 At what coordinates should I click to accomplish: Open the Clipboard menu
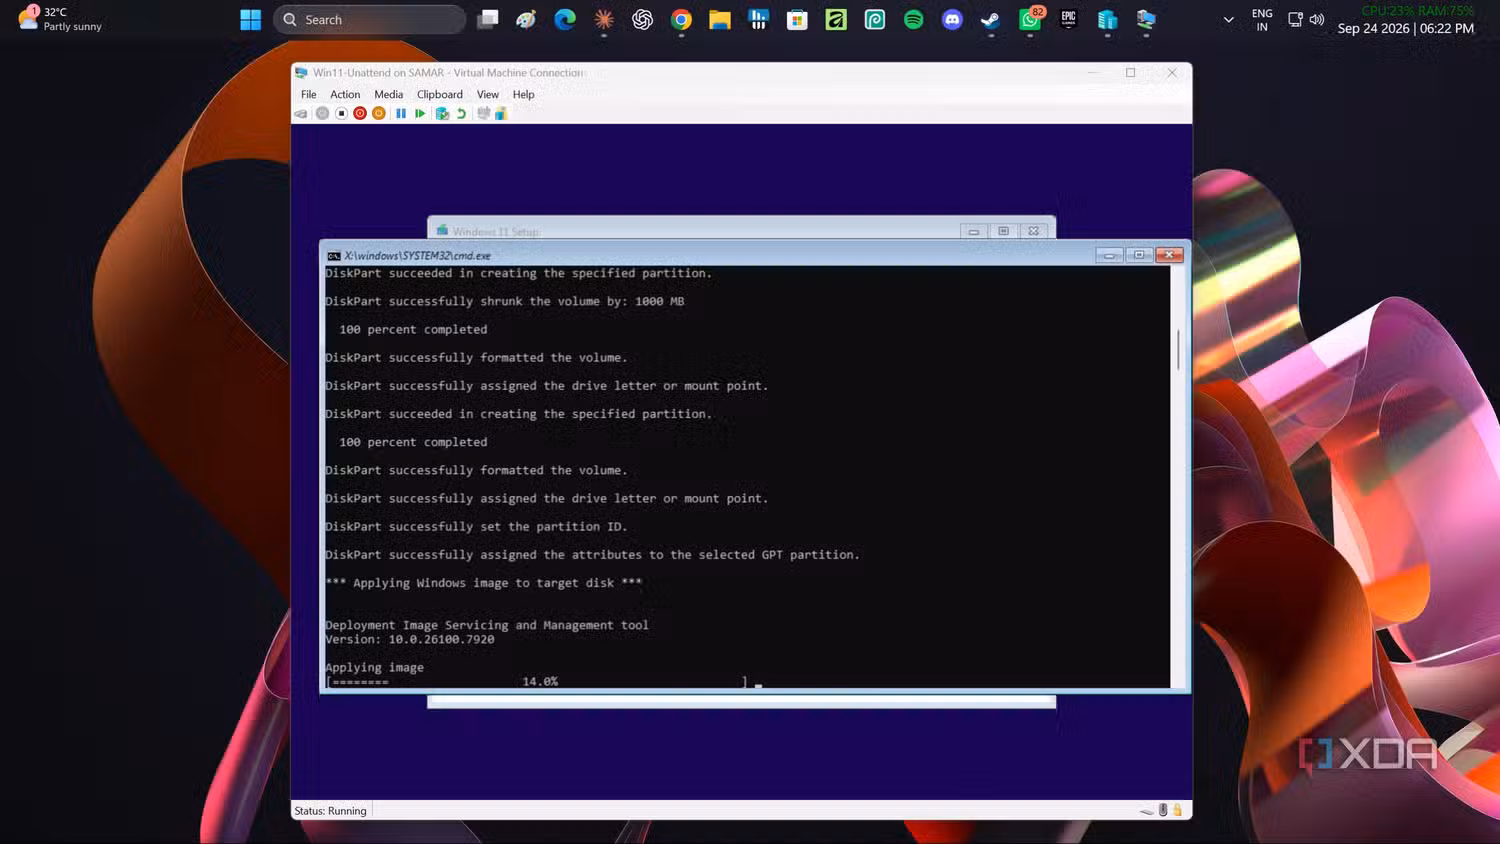point(440,95)
